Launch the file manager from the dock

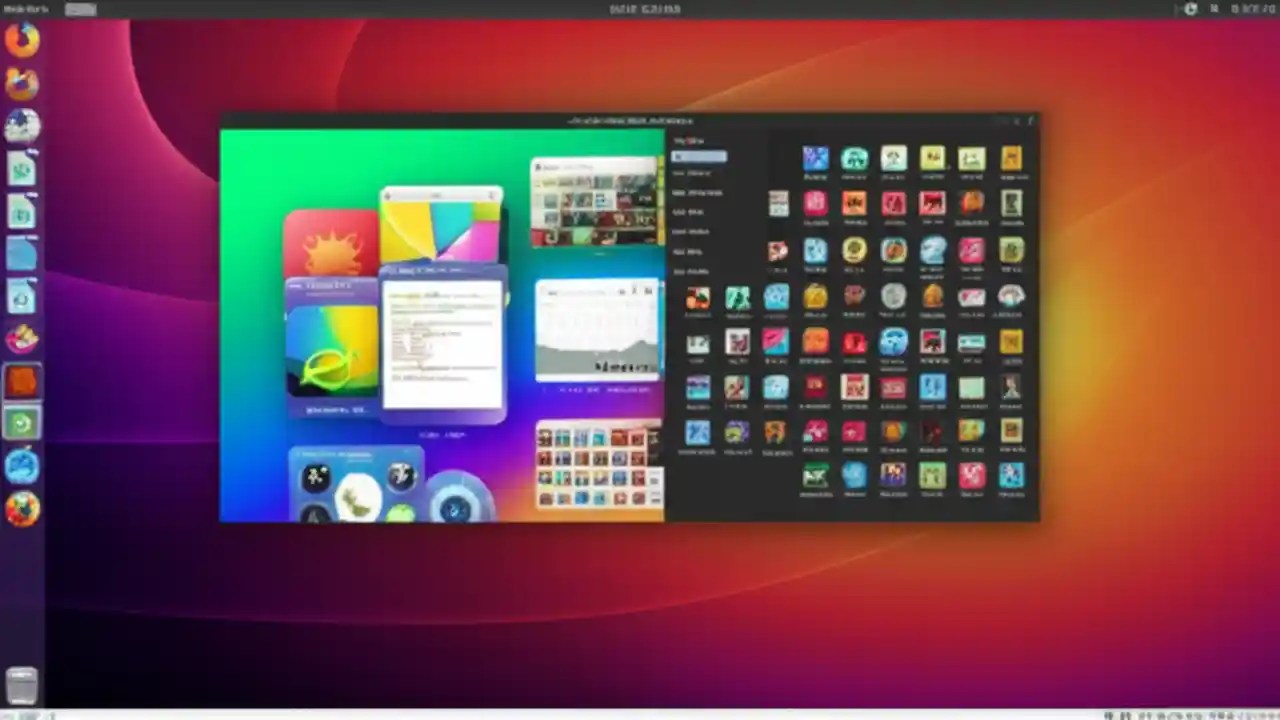click(22, 253)
